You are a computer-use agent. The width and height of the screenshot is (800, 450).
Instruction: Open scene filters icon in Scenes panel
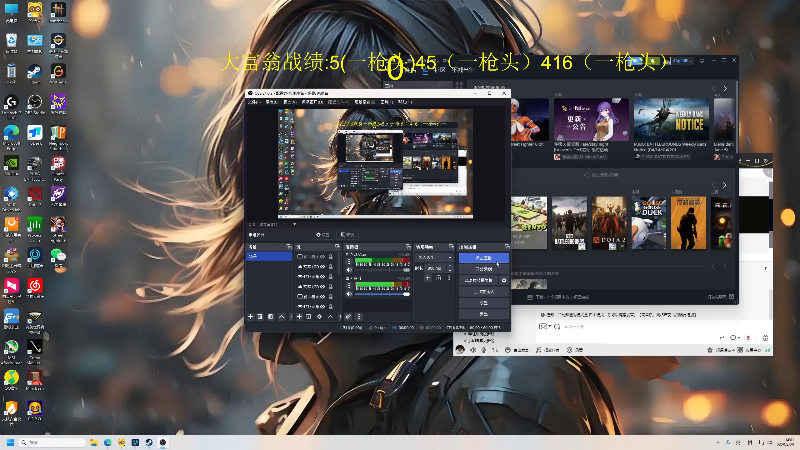[x=270, y=317]
